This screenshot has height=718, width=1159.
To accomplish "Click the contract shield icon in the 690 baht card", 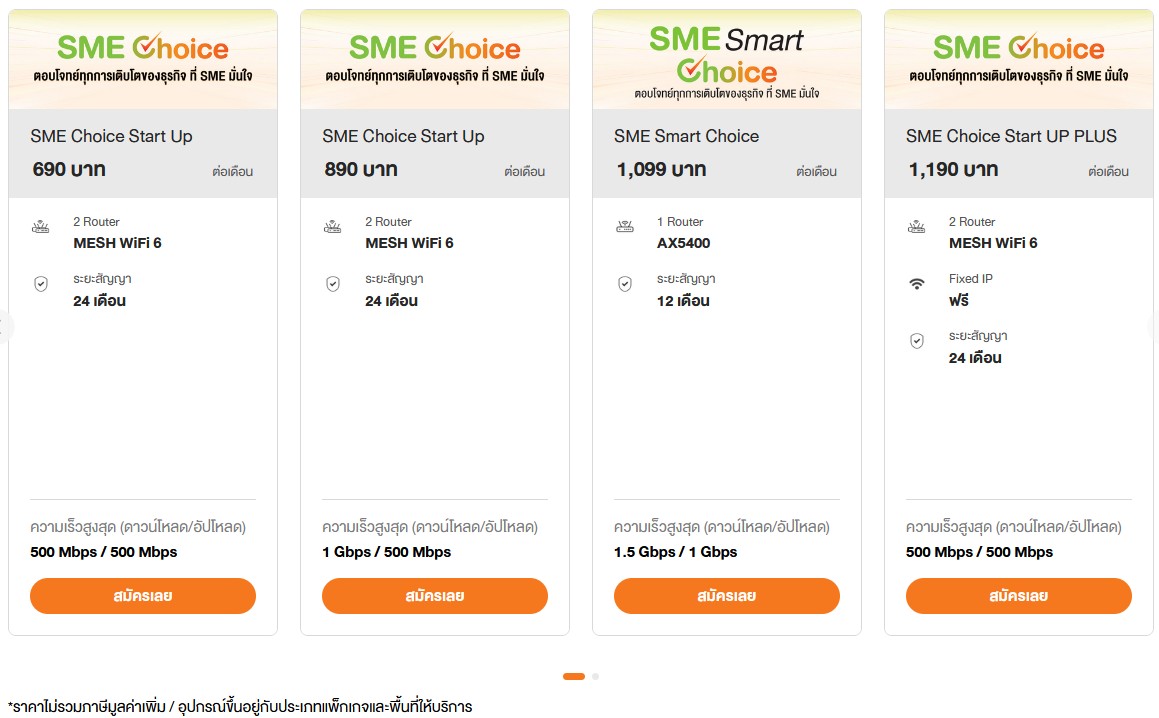I will [x=41, y=285].
